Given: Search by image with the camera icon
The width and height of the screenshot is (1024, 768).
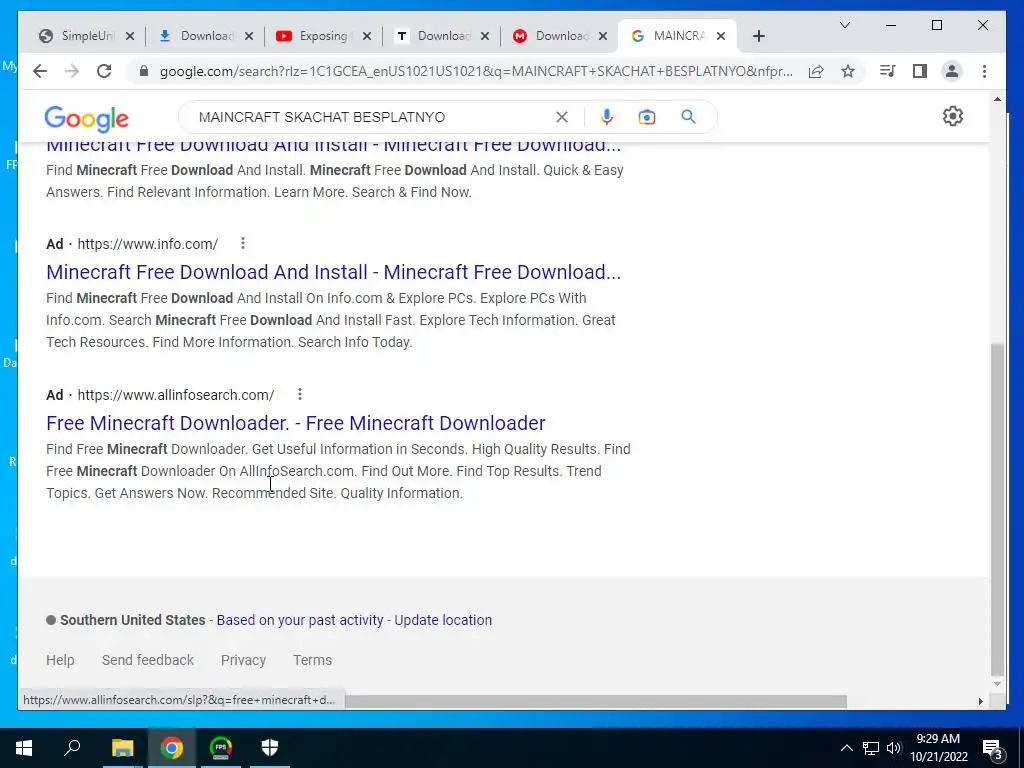Looking at the screenshot, I should tap(647, 117).
